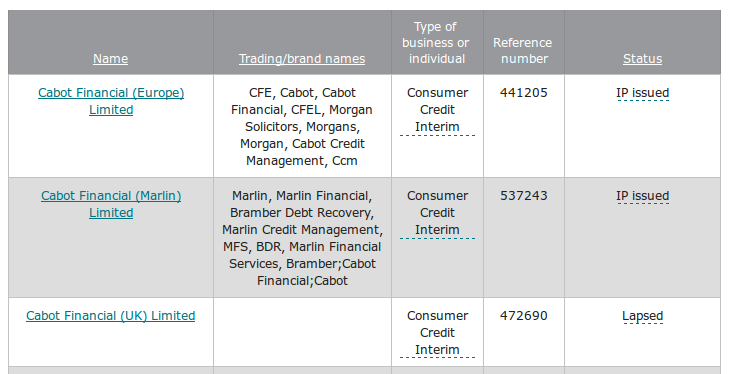Select reference number 472690 cell
This screenshot has width=730, height=374.
pyautogui.click(x=524, y=332)
